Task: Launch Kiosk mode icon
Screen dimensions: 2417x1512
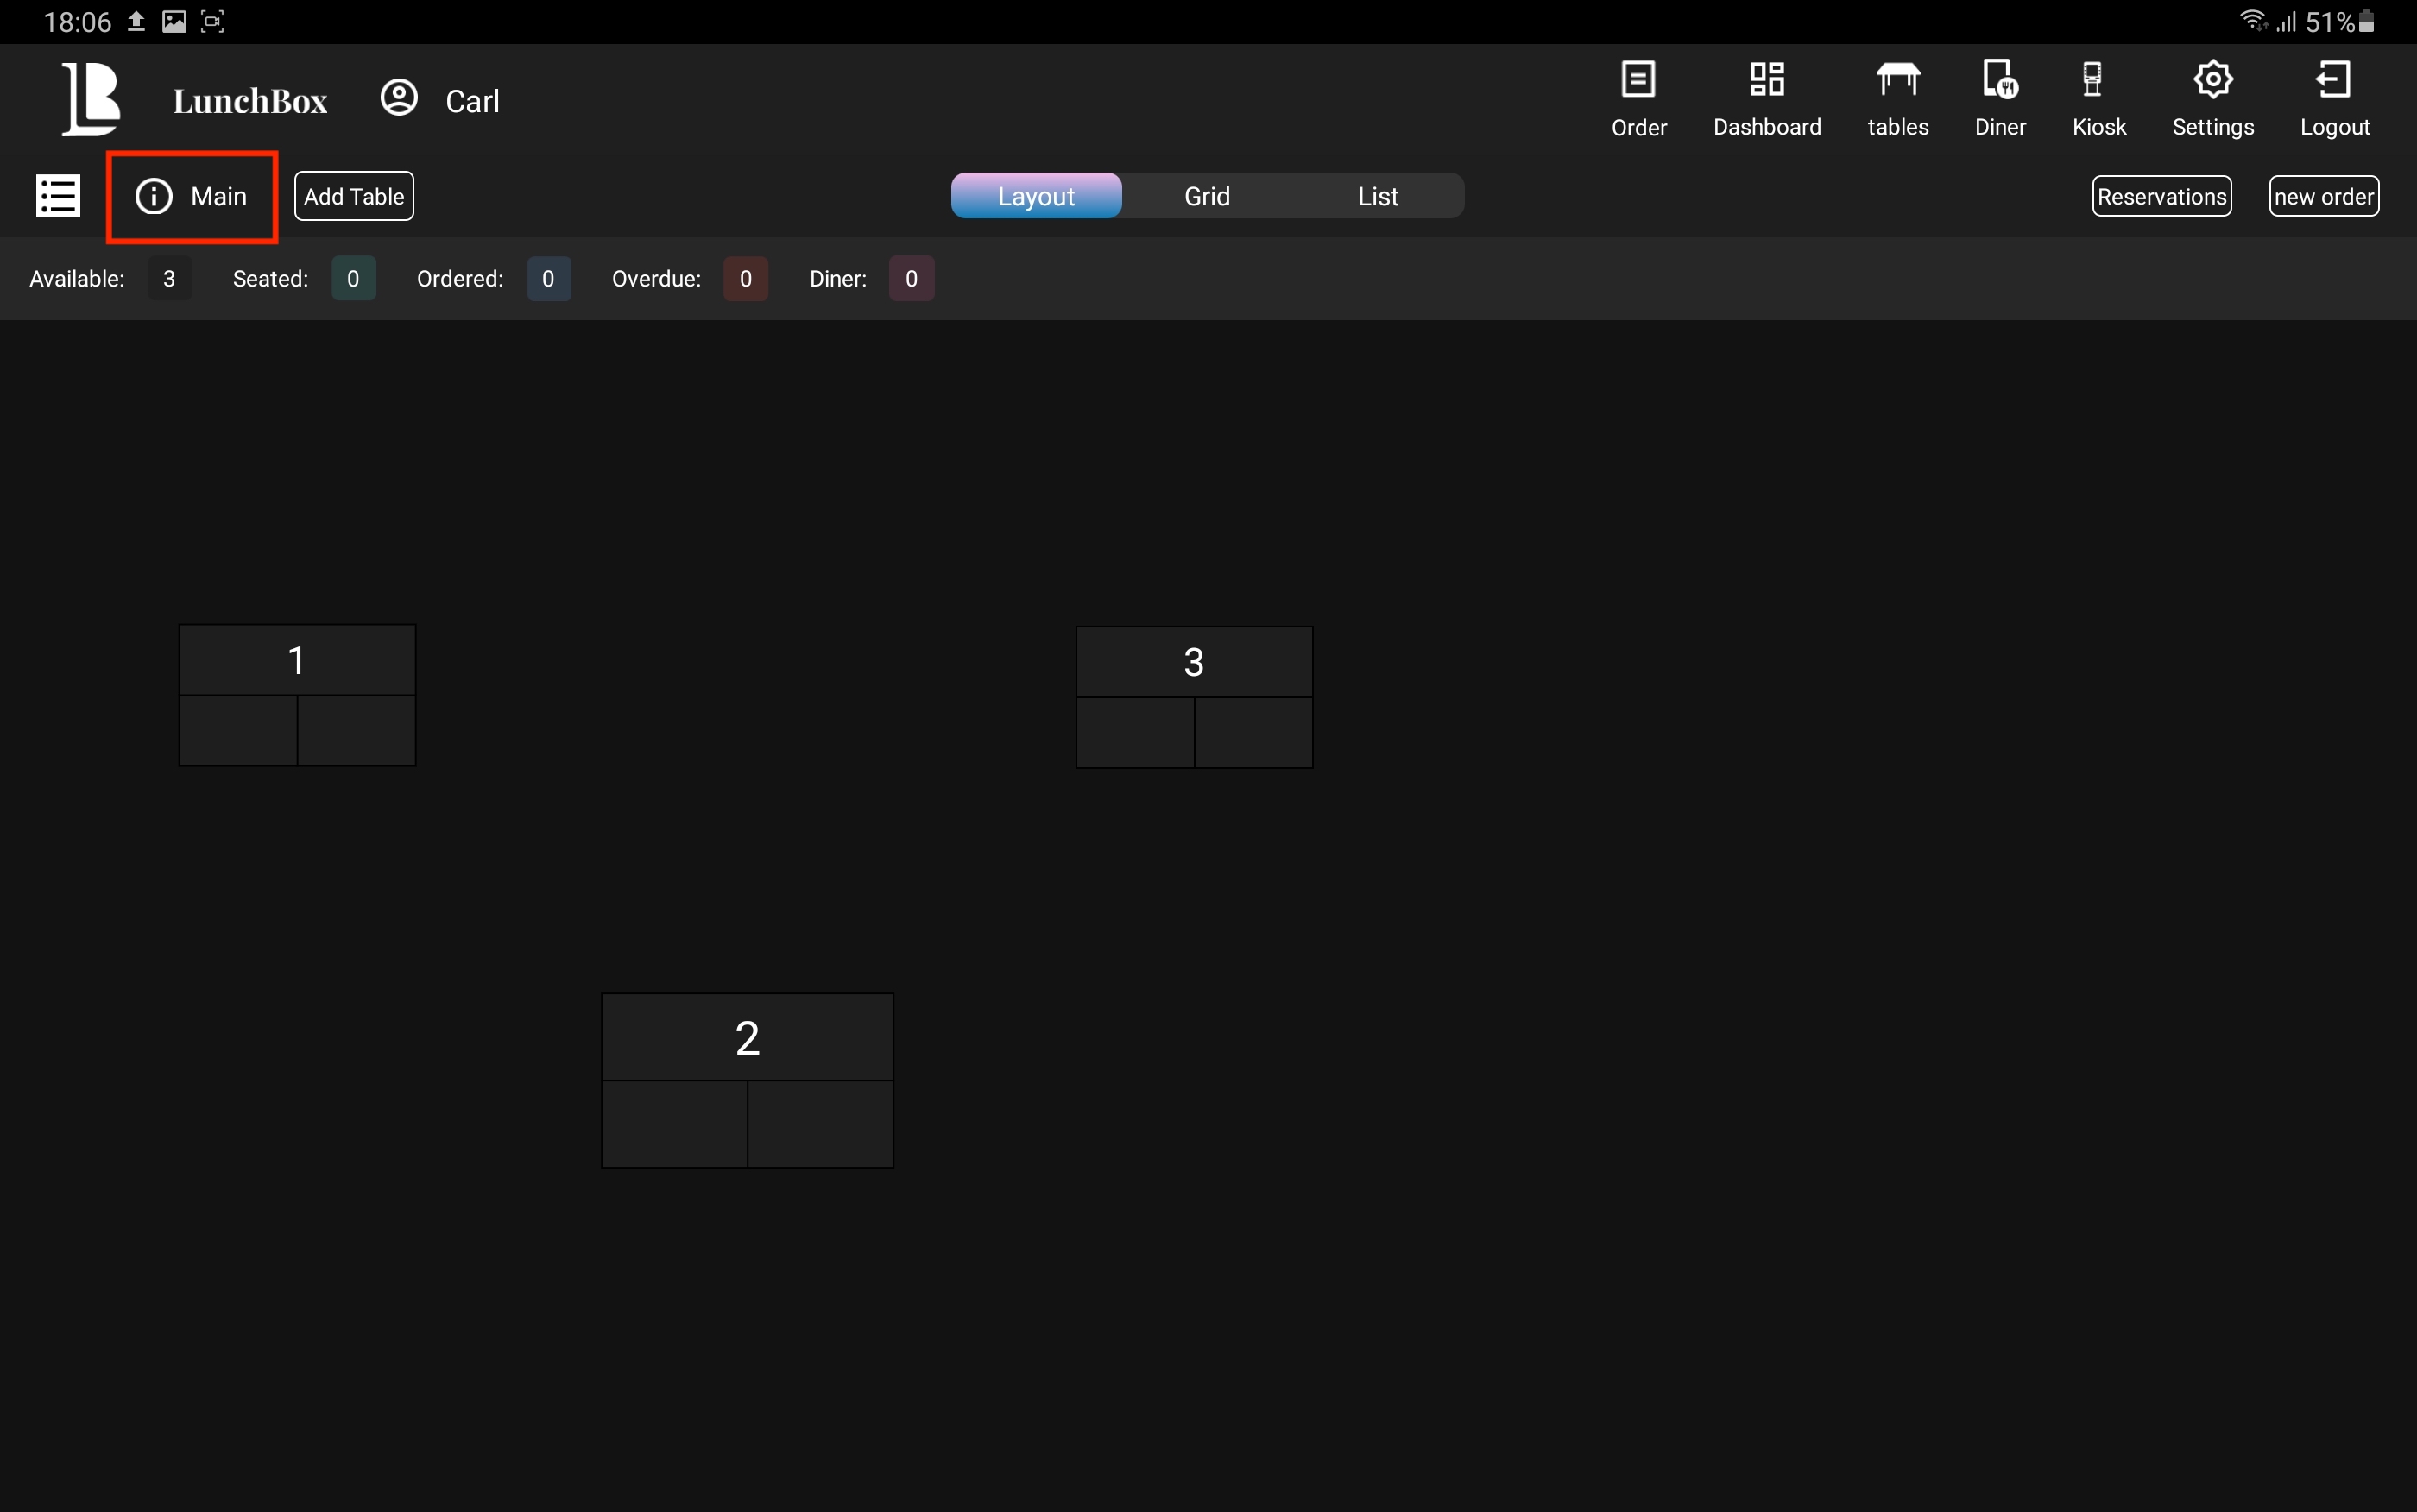Action: [2091, 81]
